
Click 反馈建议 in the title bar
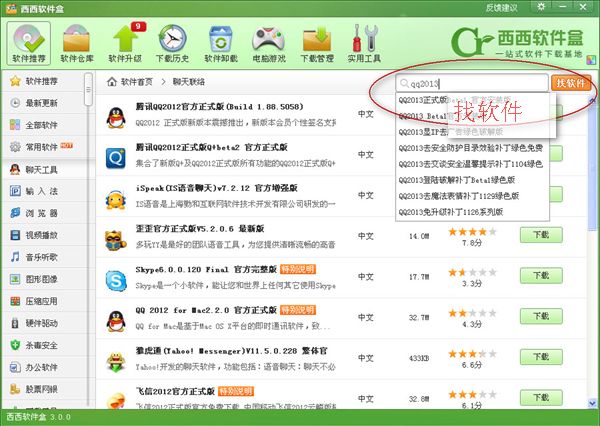tap(501, 8)
